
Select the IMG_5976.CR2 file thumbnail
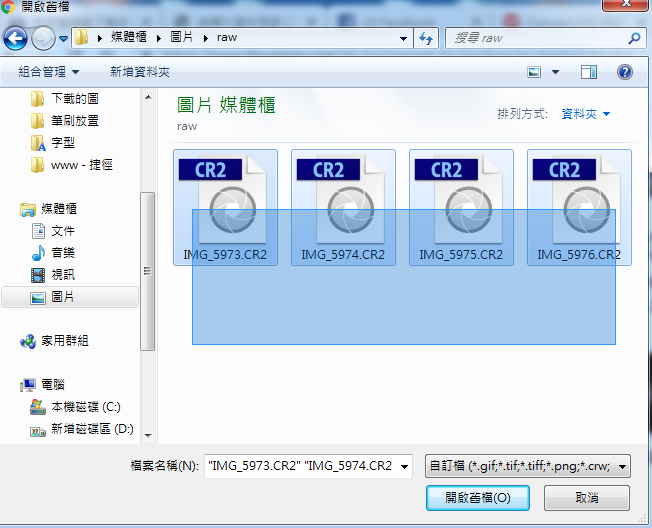tap(579, 207)
